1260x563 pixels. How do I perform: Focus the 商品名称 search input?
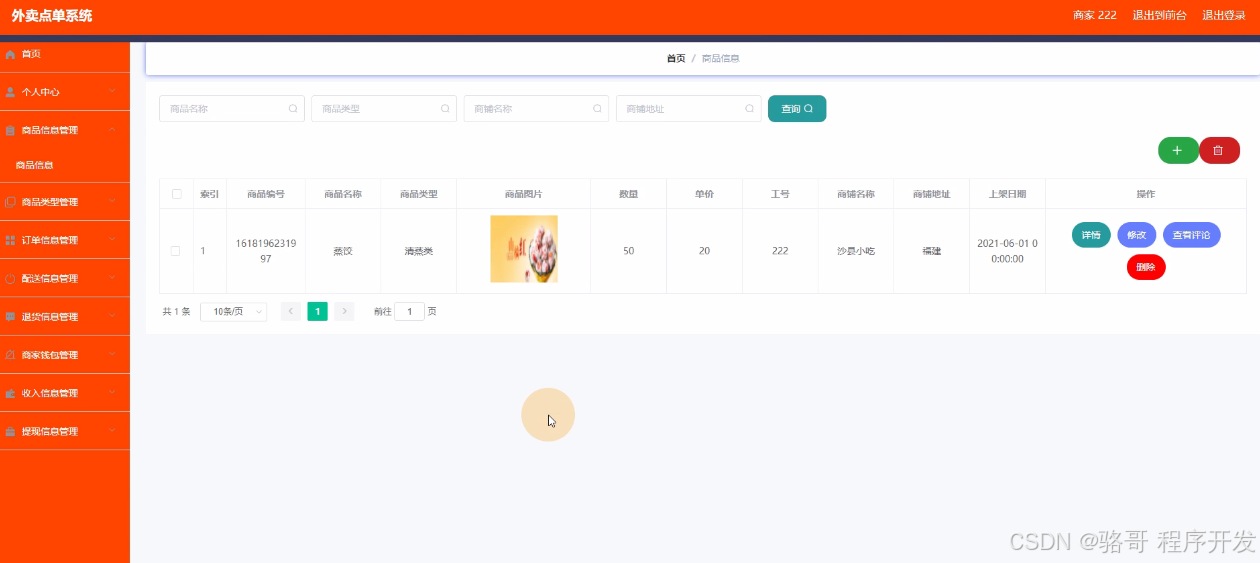231,109
